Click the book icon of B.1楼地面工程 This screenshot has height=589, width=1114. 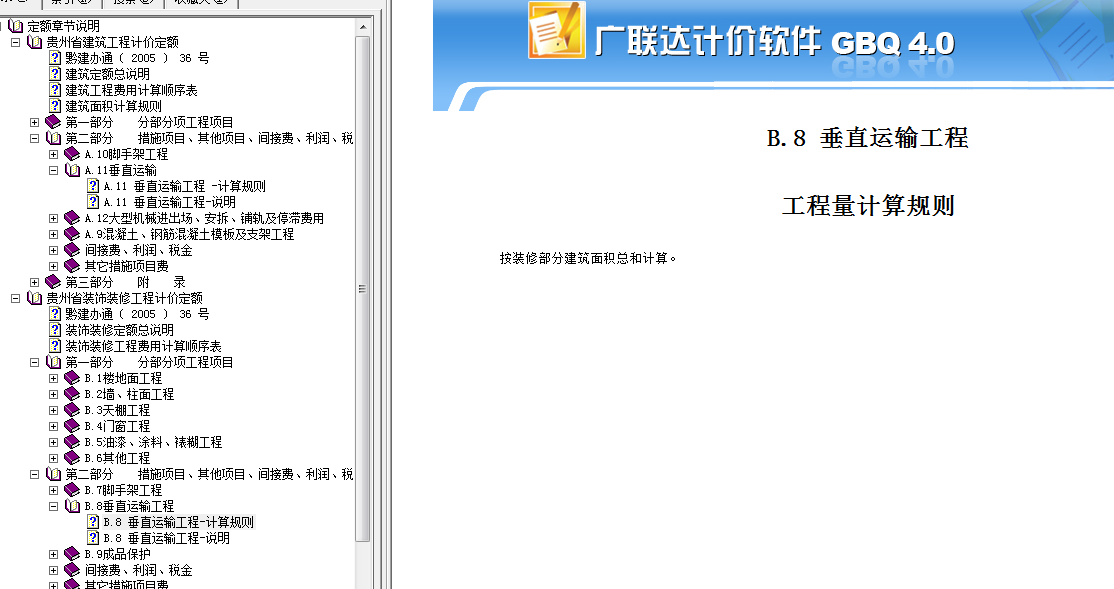tap(72, 378)
